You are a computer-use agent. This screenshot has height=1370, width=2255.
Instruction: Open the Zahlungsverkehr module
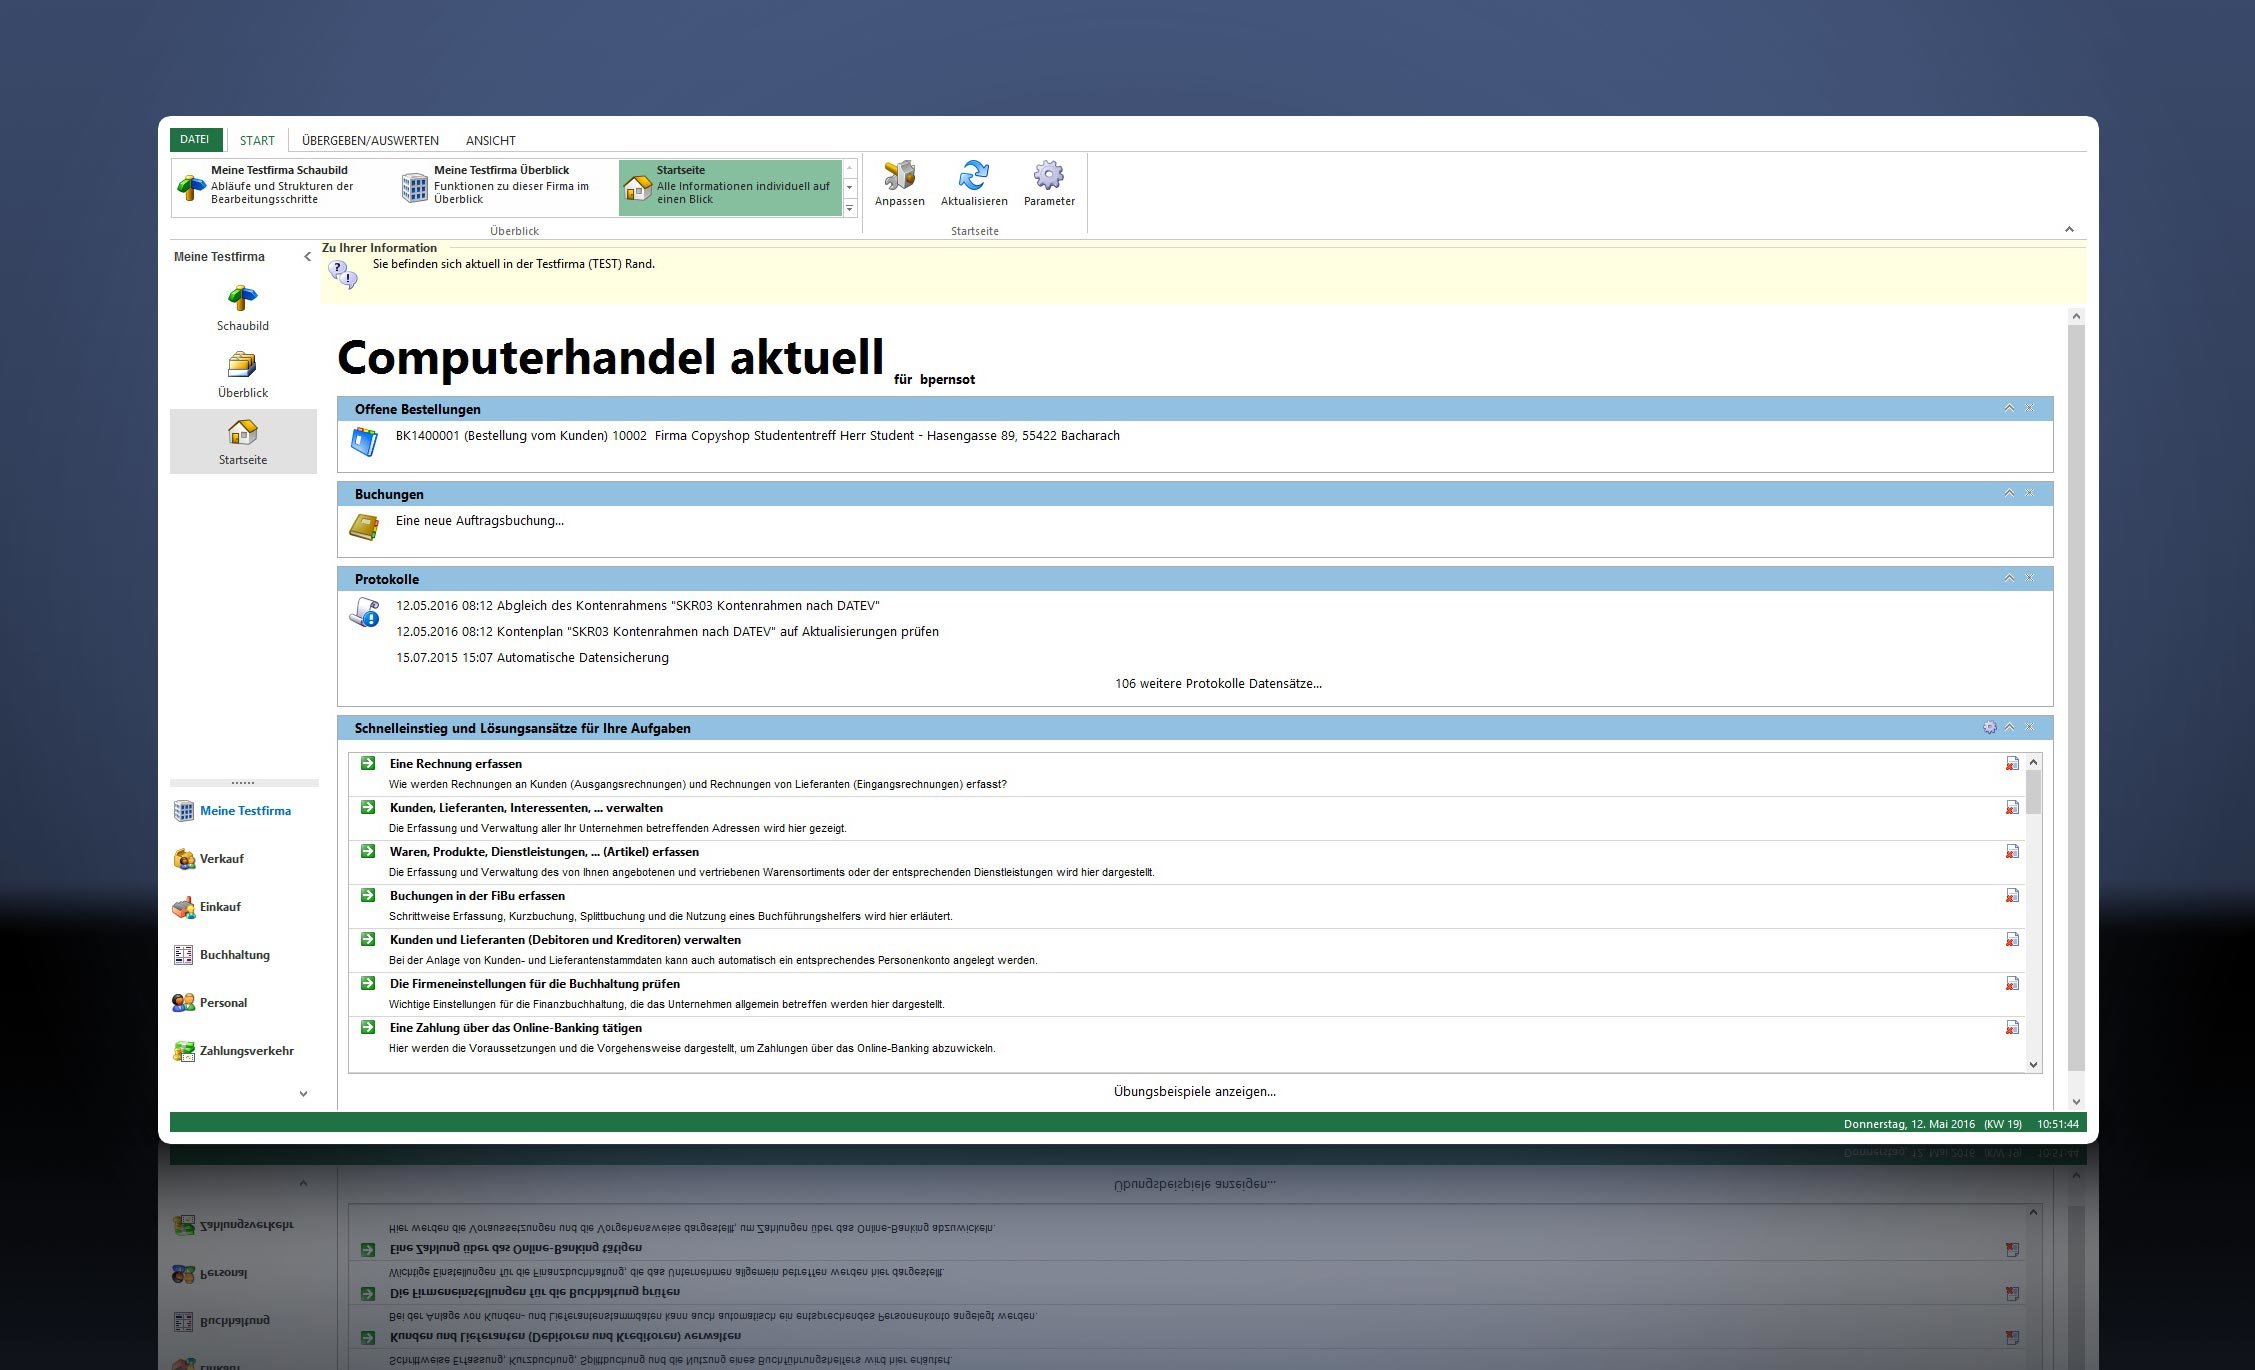pos(246,1051)
